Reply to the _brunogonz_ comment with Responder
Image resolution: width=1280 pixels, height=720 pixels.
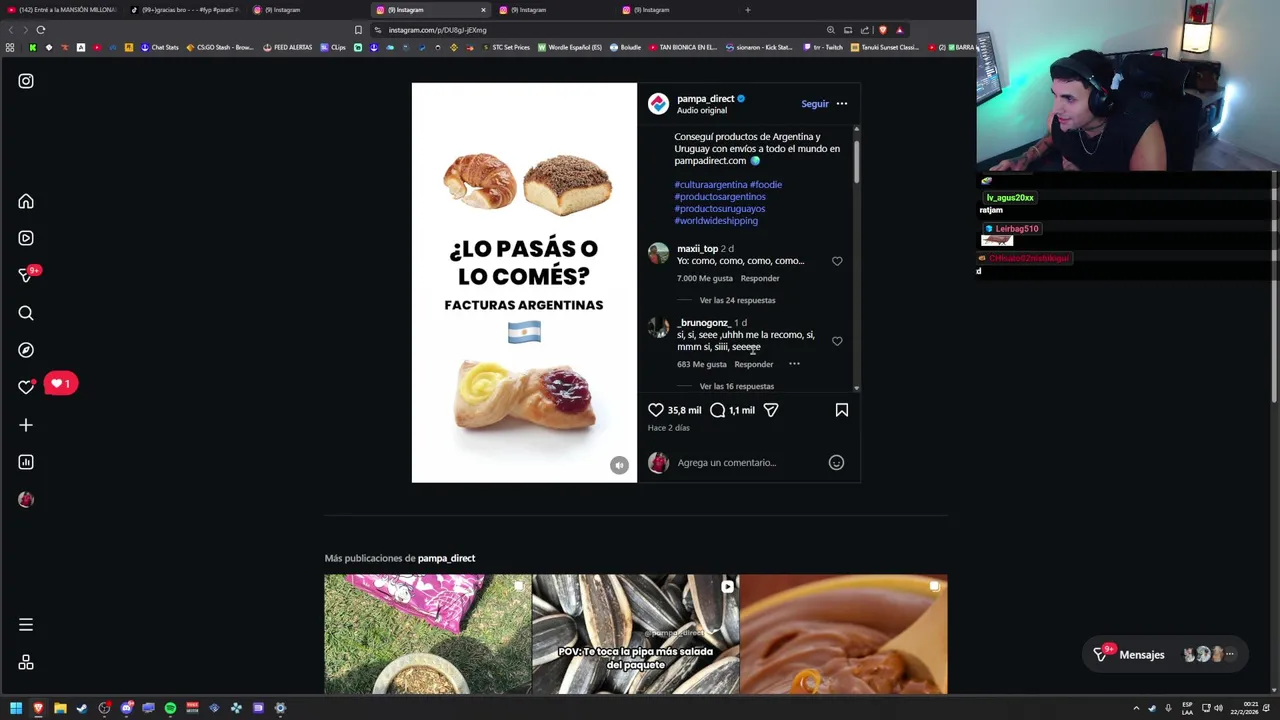click(x=754, y=364)
